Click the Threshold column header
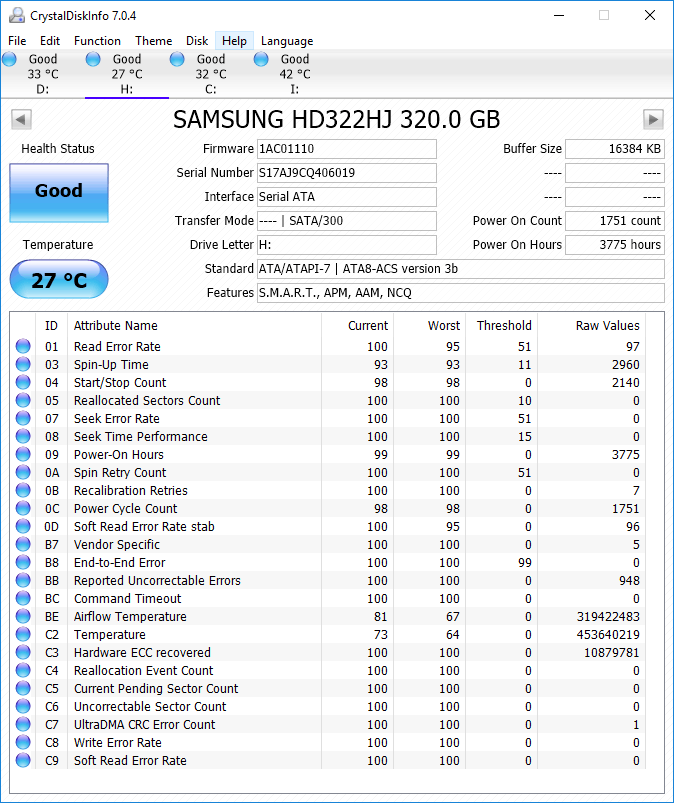This screenshot has height=803, width=674. pos(504,326)
